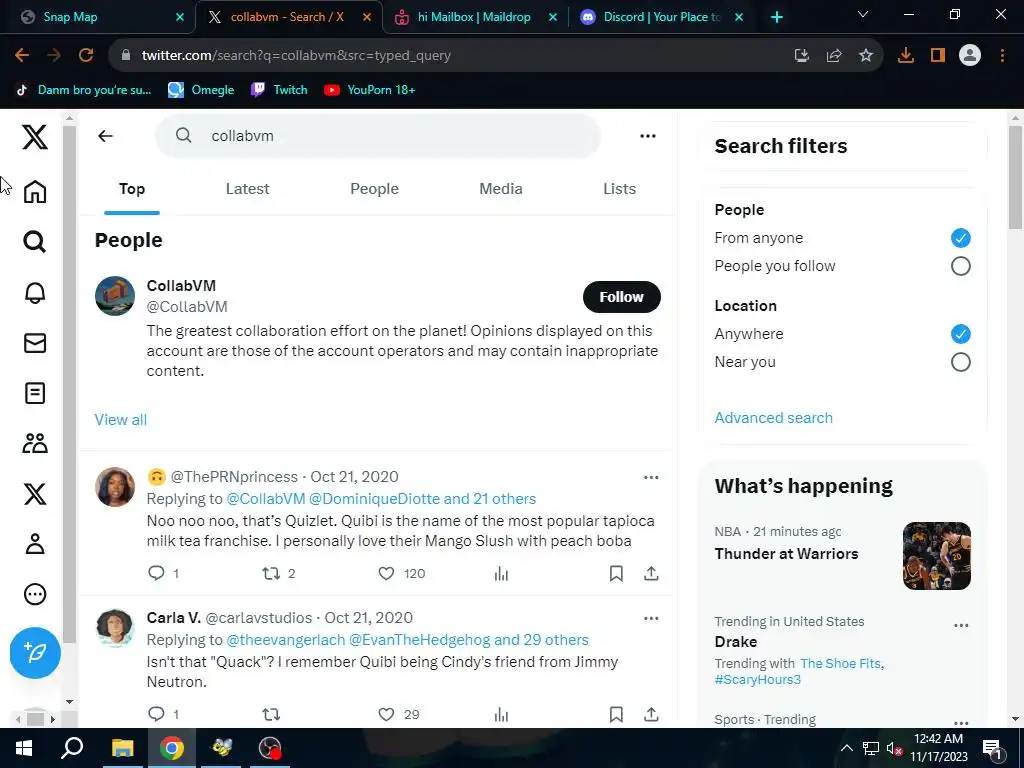This screenshot has width=1024, height=768.
Task: Reply to Carla V. post
Action: click(156, 714)
